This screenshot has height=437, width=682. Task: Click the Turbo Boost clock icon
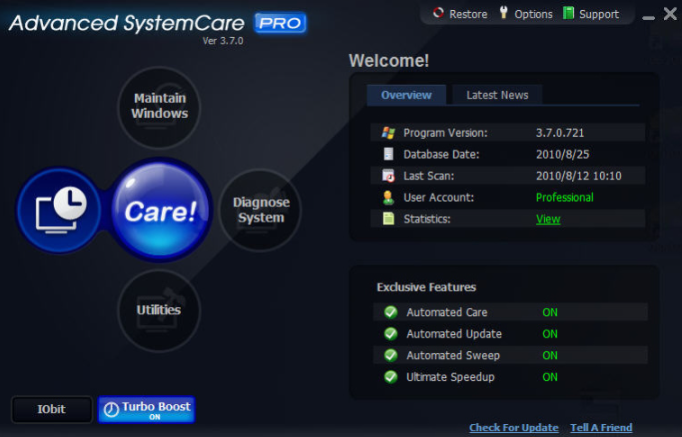[x=111, y=409]
